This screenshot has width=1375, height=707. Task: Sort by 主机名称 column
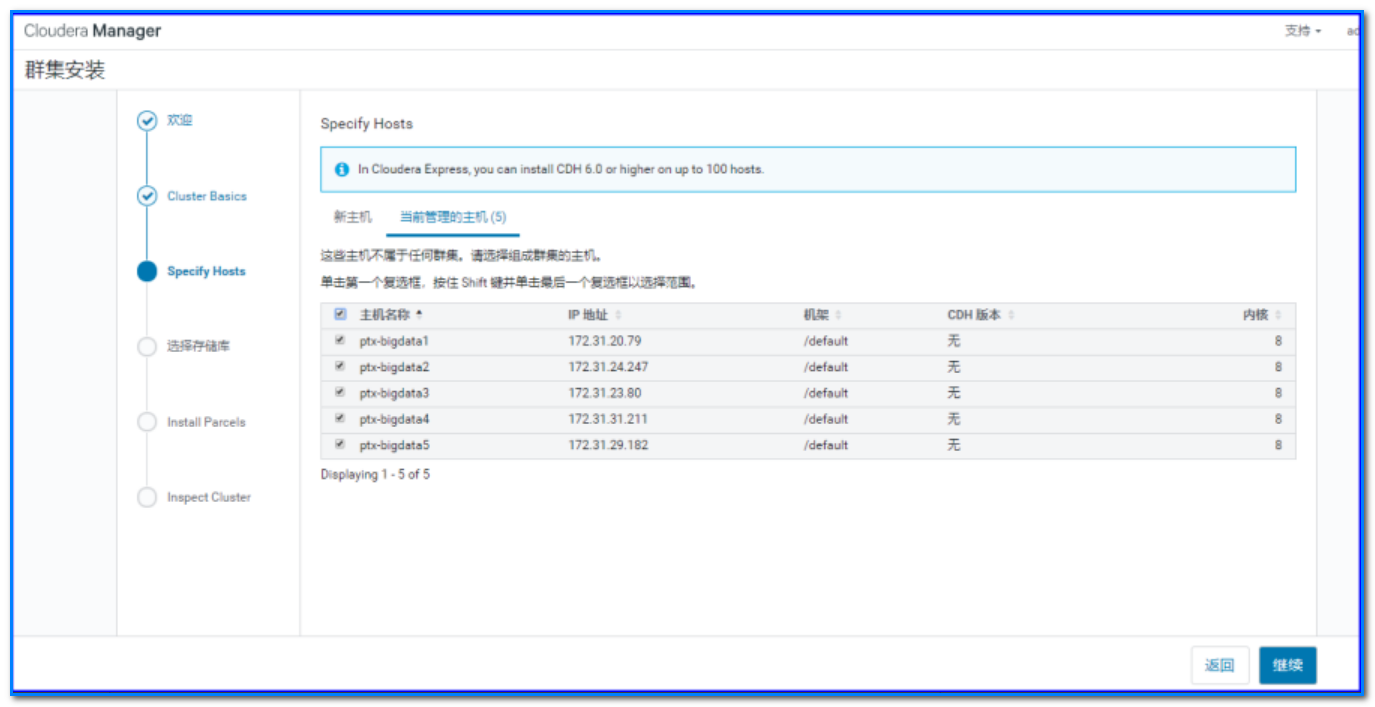(391, 315)
